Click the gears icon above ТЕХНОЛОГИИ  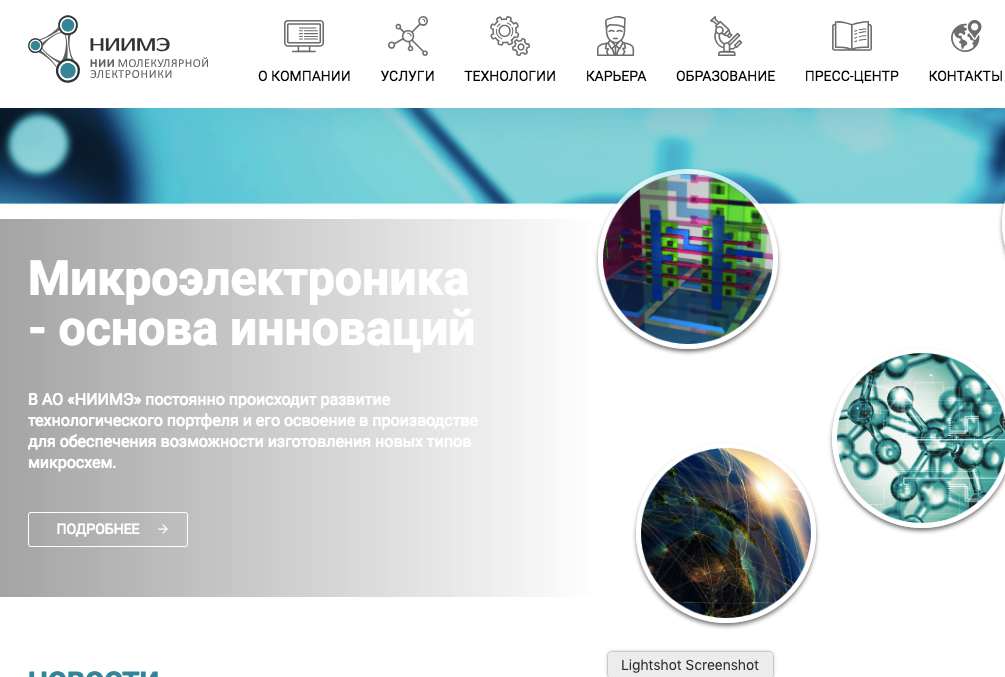(509, 35)
